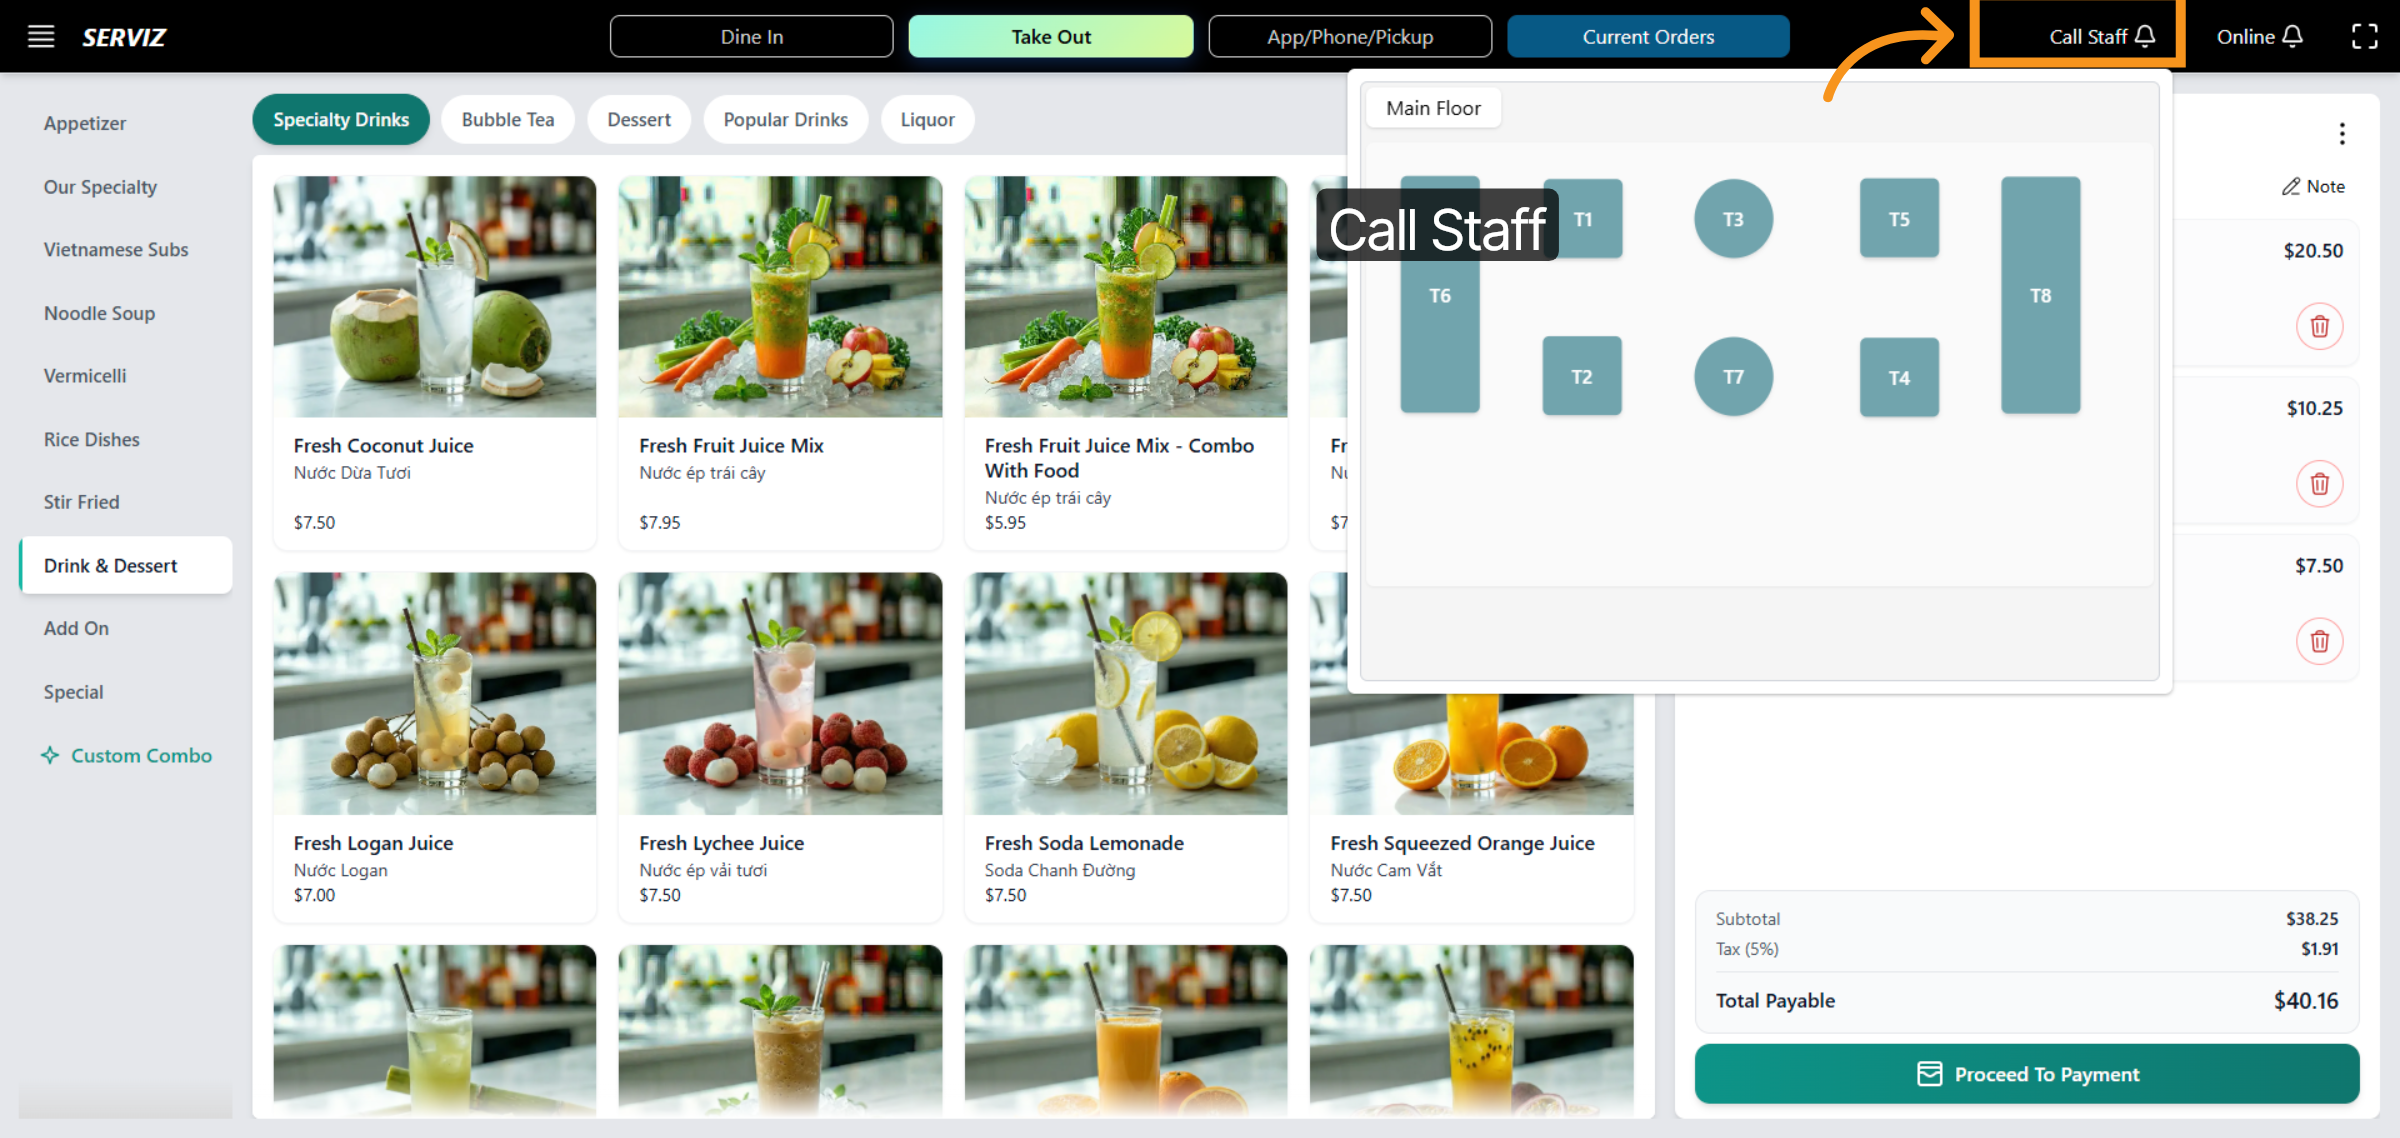2400x1138 pixels.
Task: Delete the $20.50 order item
Action: [2319, 327]
